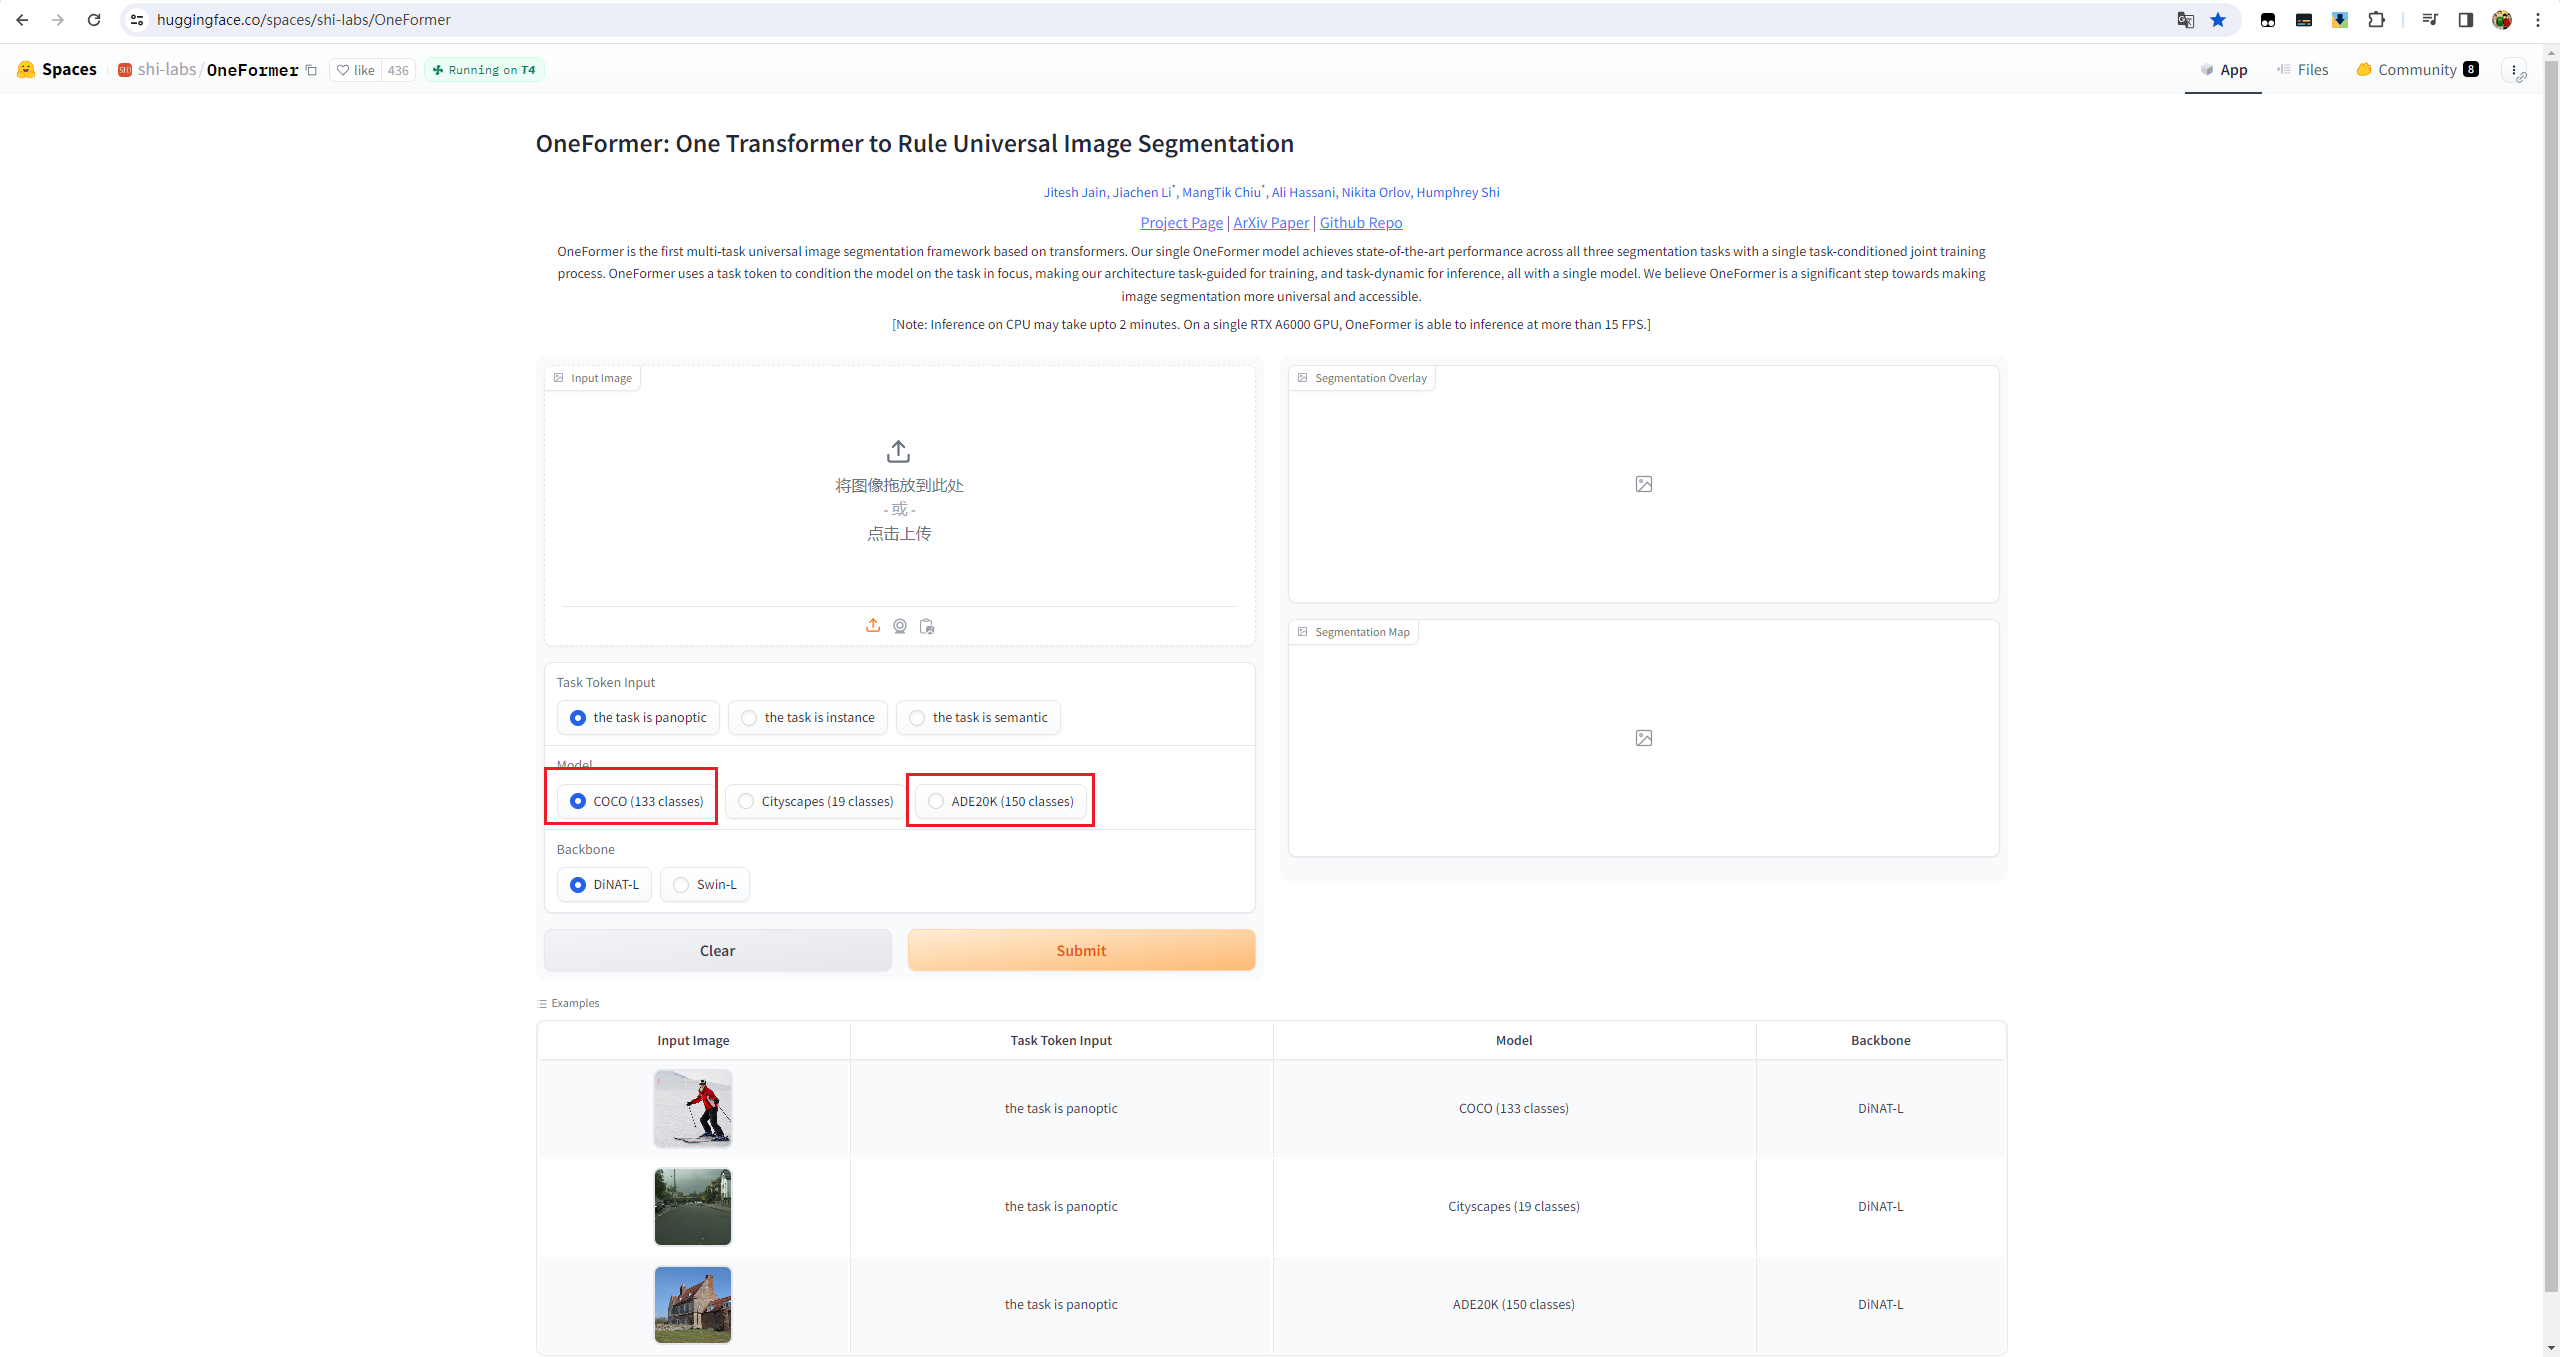Click the browser address bar URL
The image size is (2560, 1357).
click(x=304, y=20)
